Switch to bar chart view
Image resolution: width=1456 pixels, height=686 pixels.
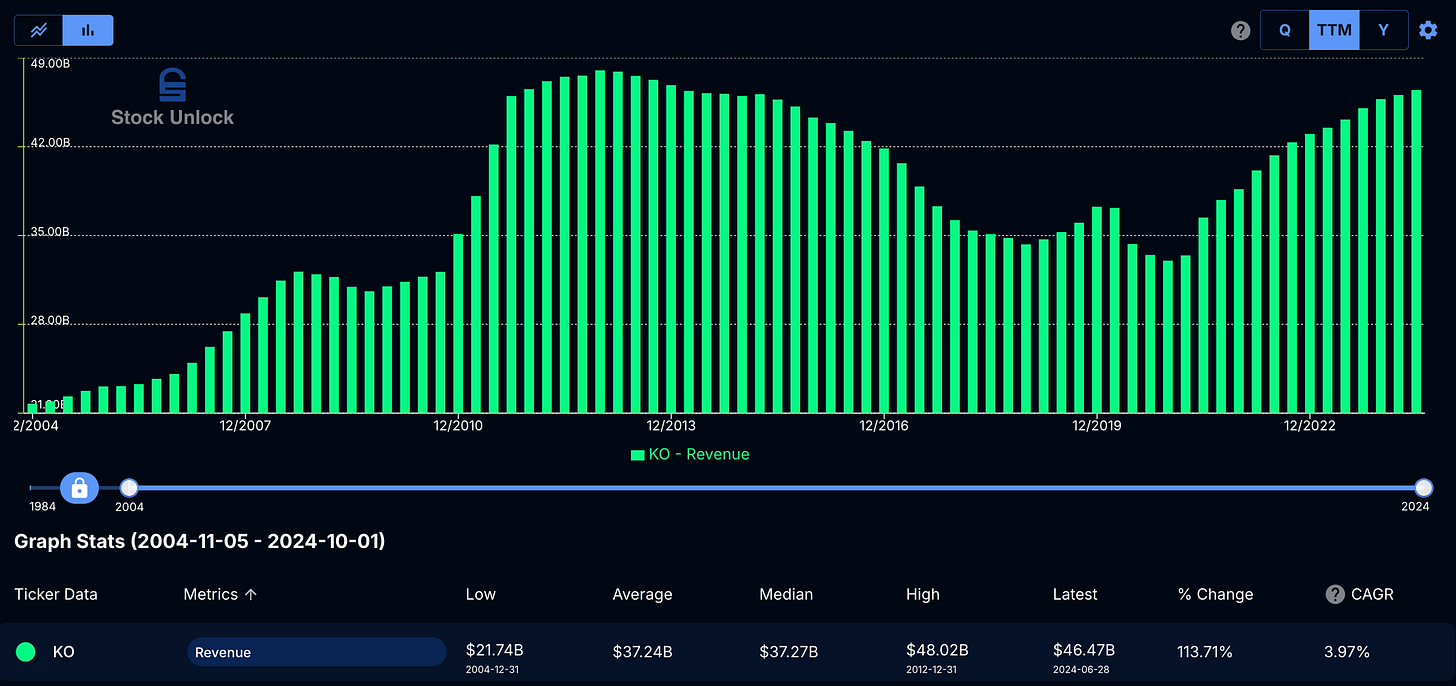coord(88,30)
